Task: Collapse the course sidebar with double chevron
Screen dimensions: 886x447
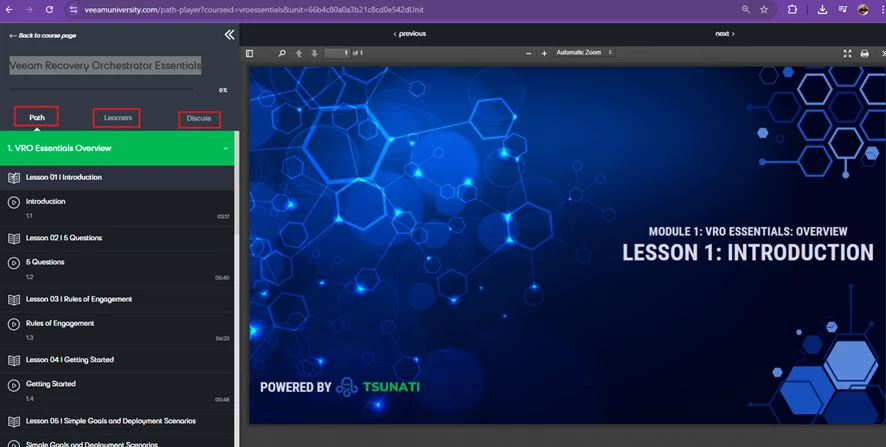Action: (229, 35)
